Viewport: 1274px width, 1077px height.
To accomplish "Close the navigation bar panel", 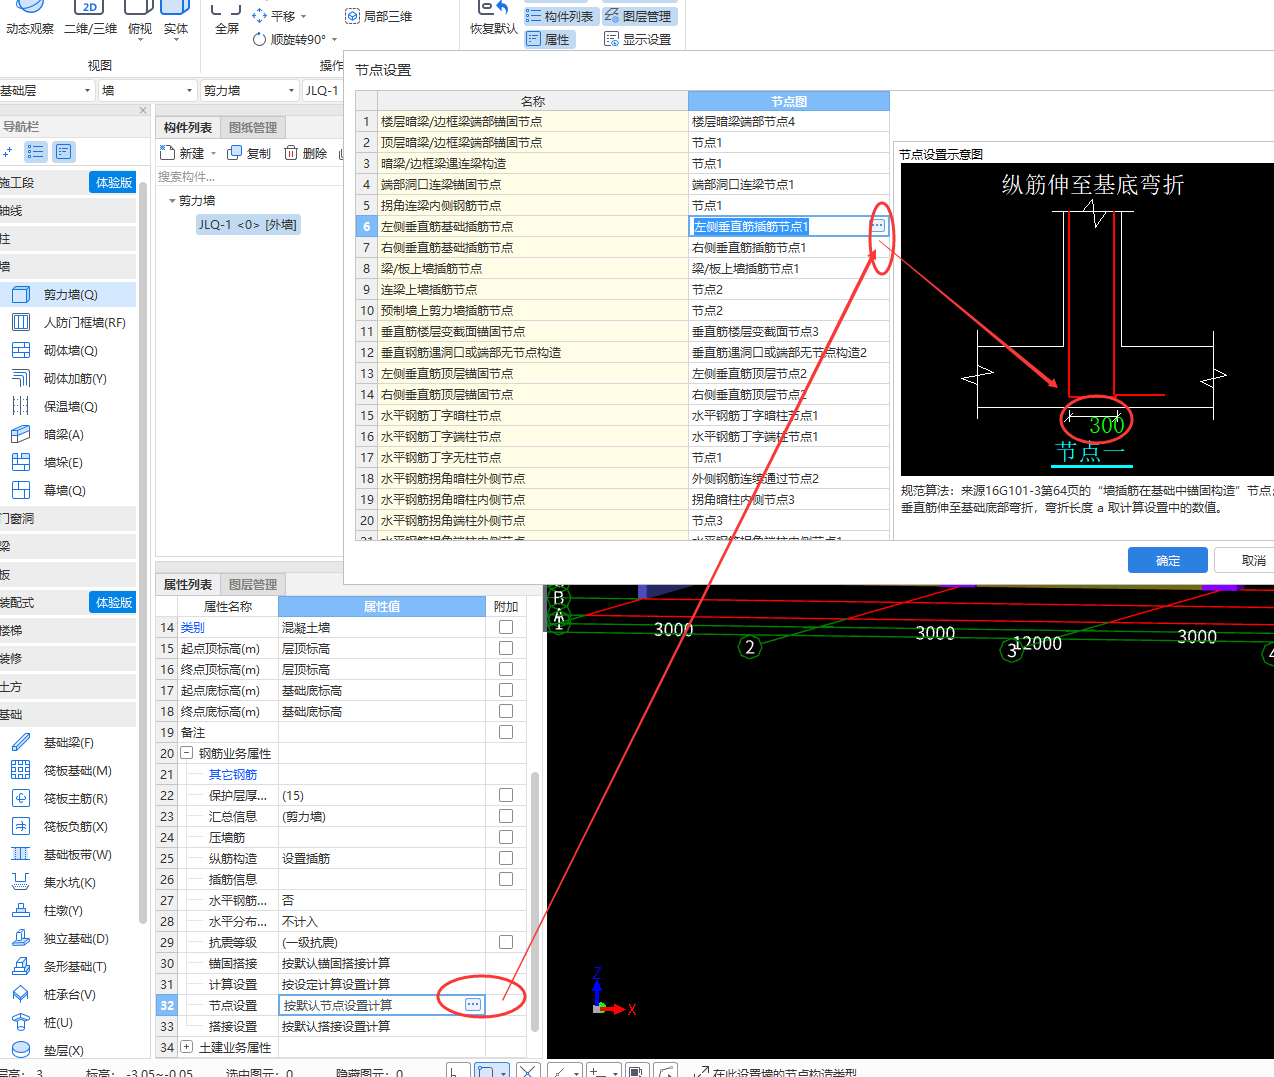I will coord(143,111).
